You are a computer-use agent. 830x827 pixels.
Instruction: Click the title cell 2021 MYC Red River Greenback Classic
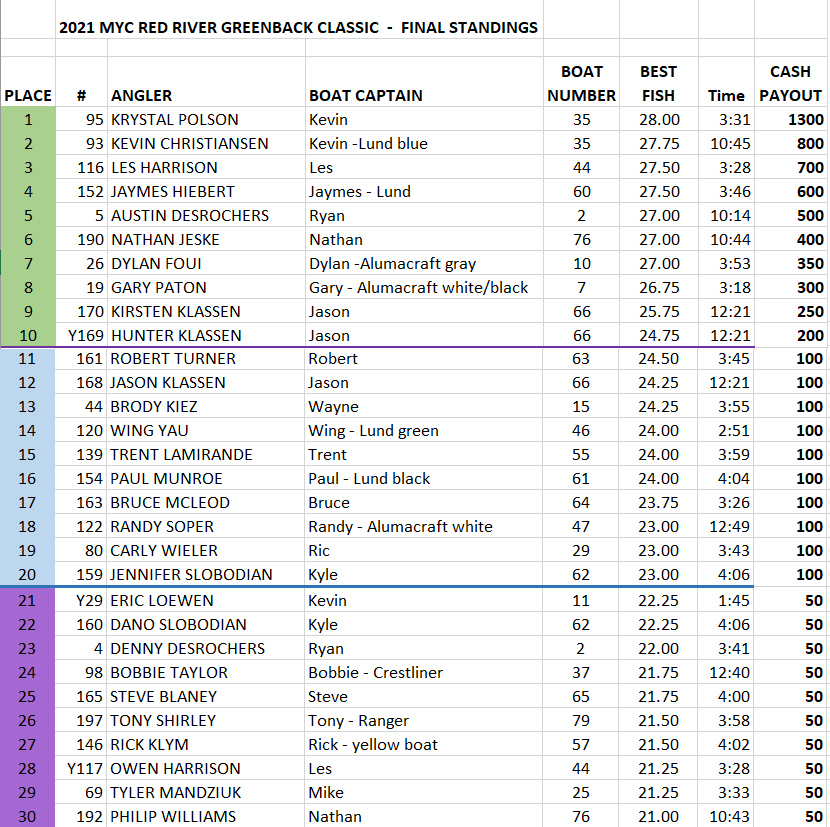coord(298,27)
